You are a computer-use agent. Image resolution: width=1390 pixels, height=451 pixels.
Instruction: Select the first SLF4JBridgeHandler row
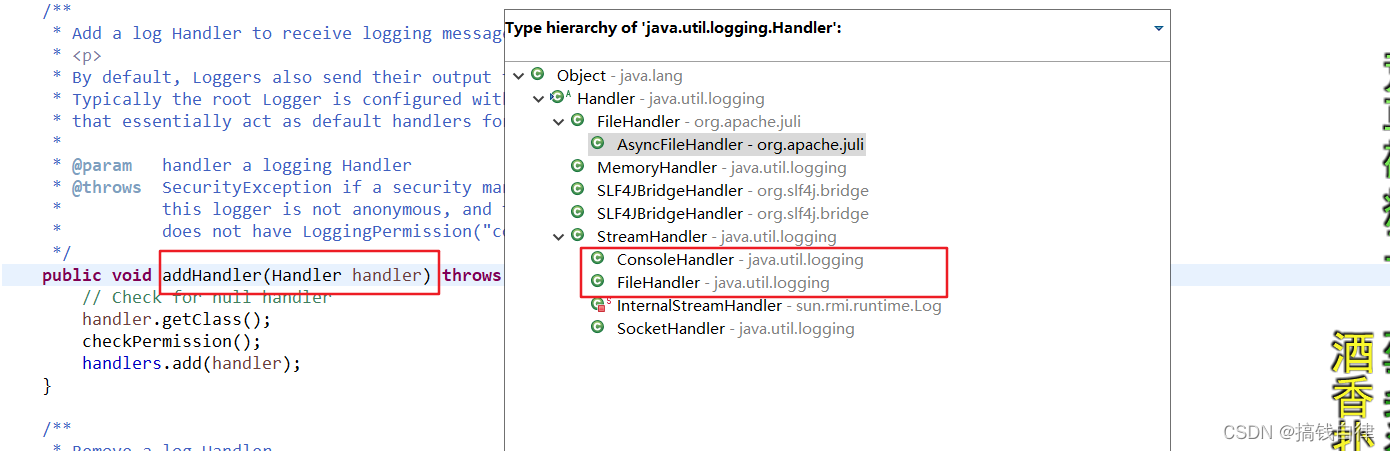tap(733, 191)
